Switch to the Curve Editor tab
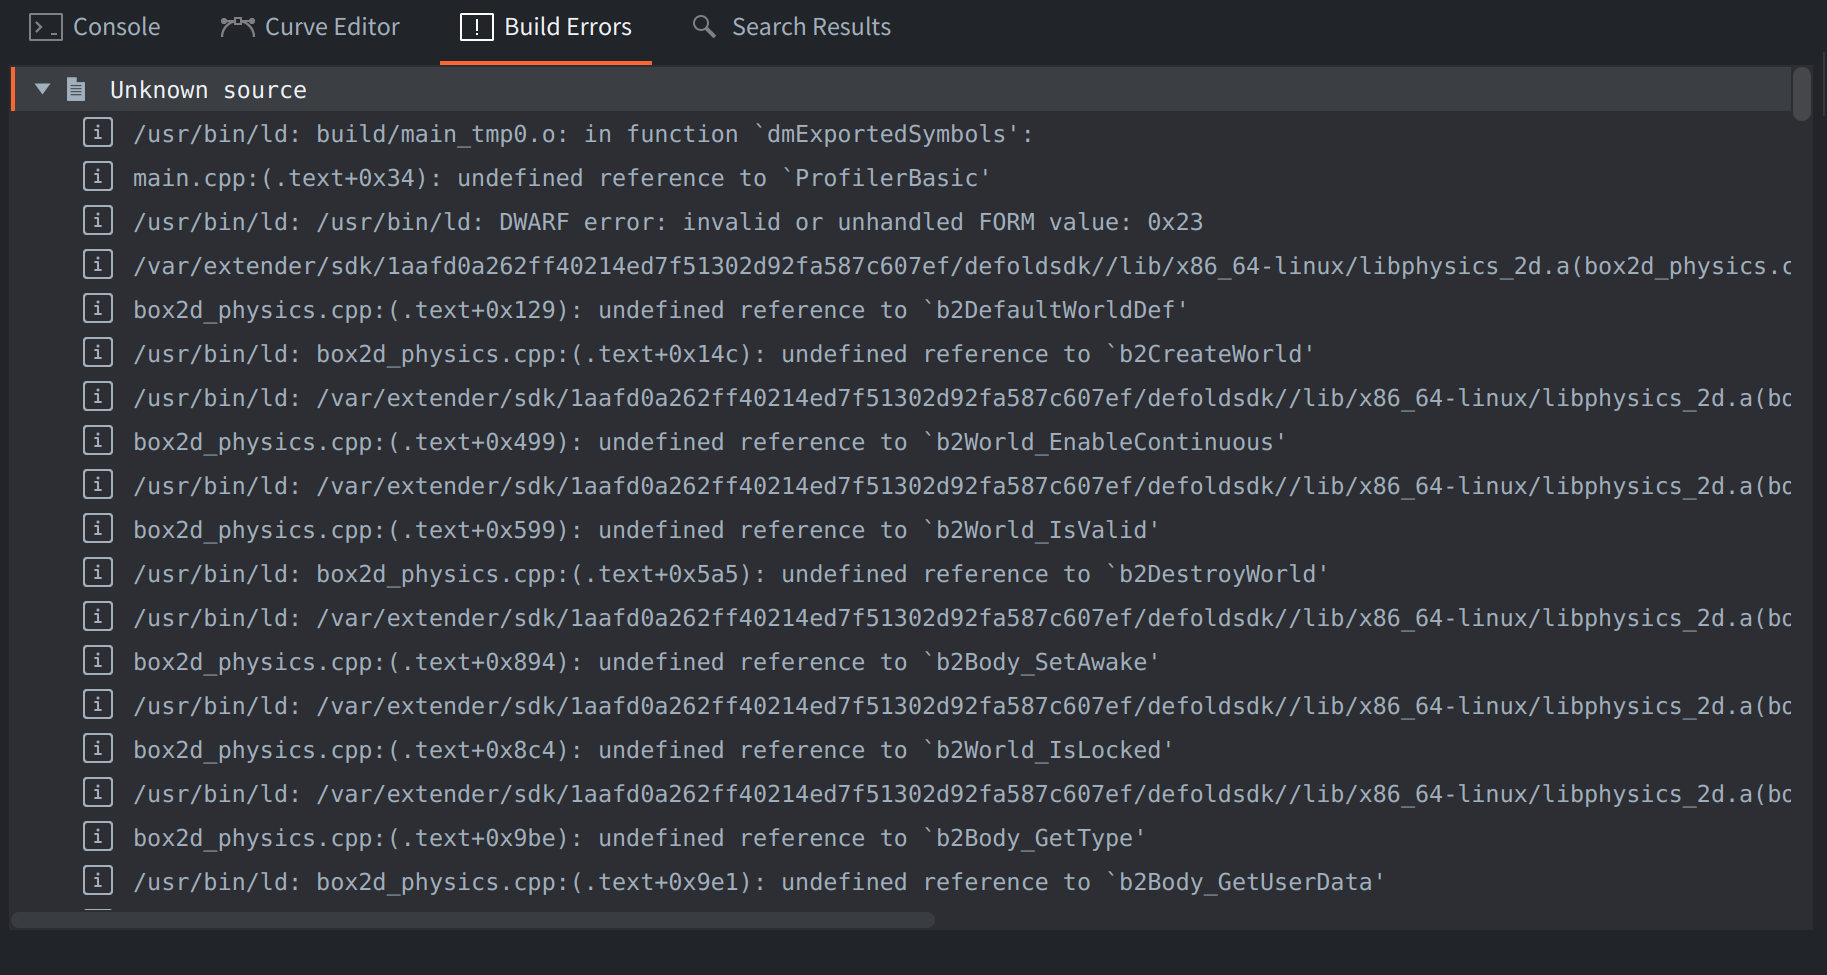Screen dimensions: 1827x975 (x=310, y=27)
